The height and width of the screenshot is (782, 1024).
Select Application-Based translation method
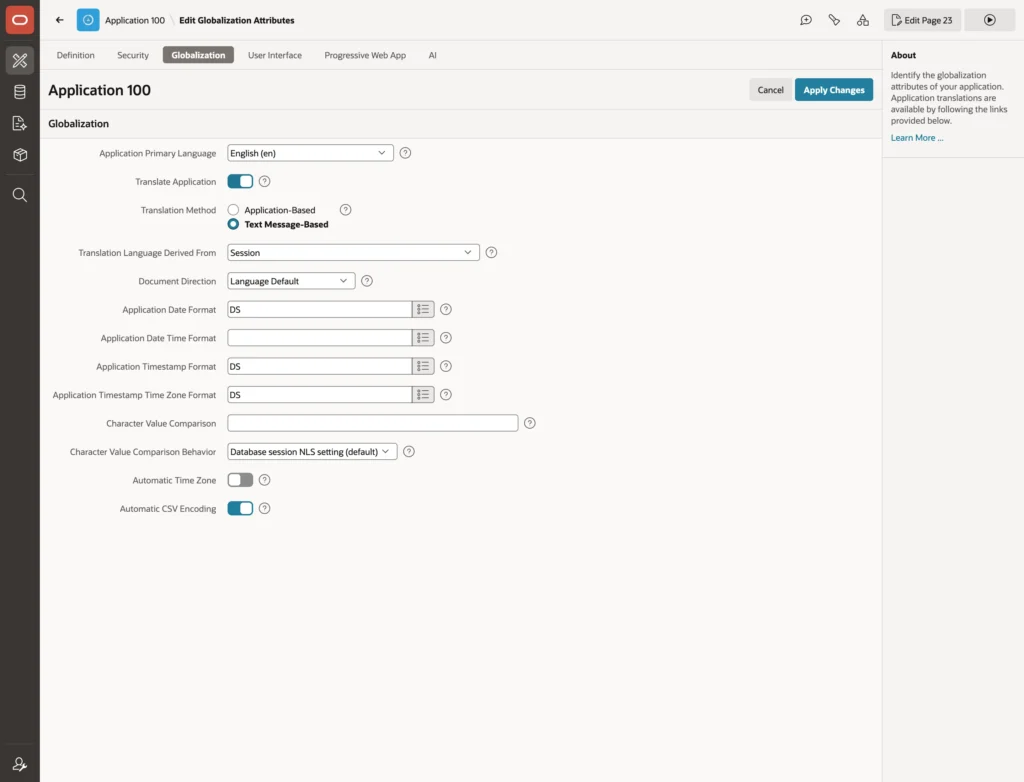point(233,210)
